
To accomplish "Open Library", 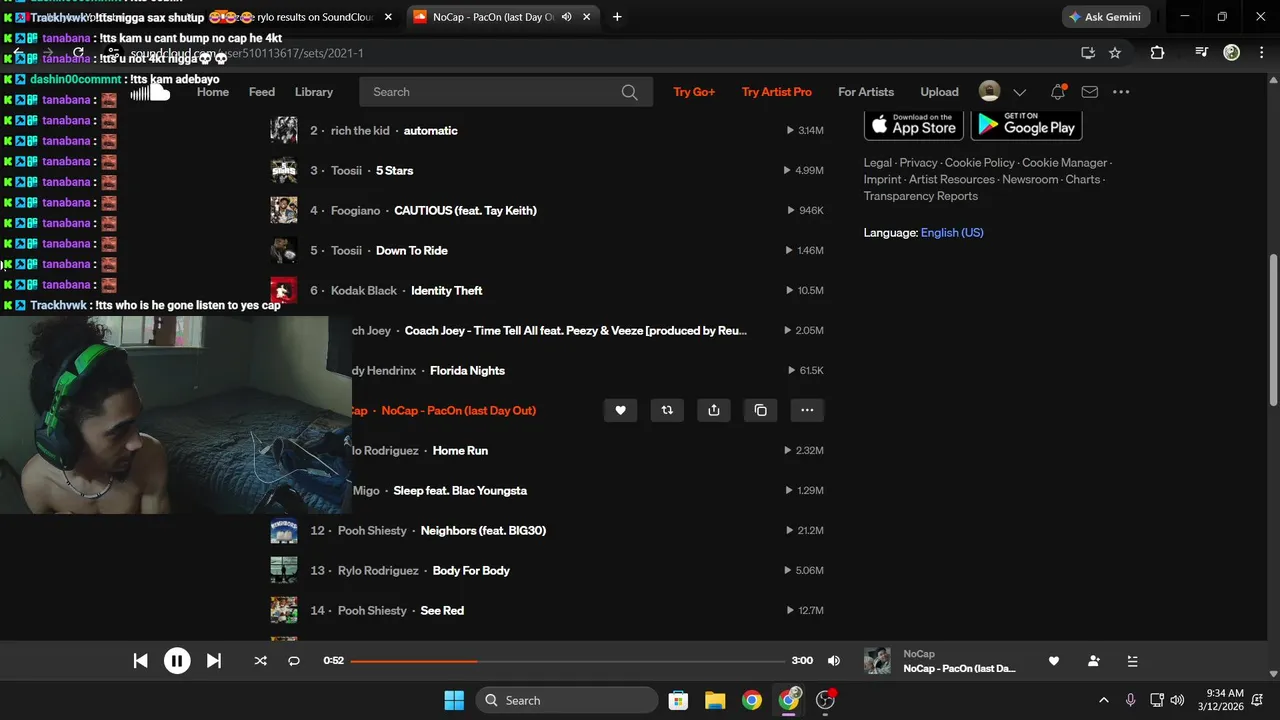I will (x=314, y=92).
